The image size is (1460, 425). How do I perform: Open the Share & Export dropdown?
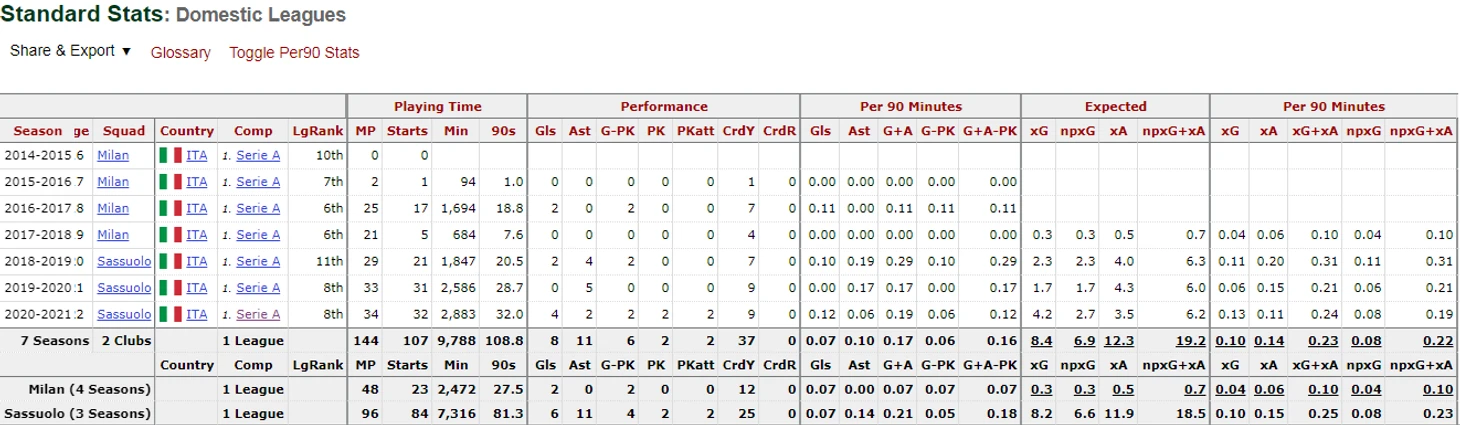click(x=70, y=51)
